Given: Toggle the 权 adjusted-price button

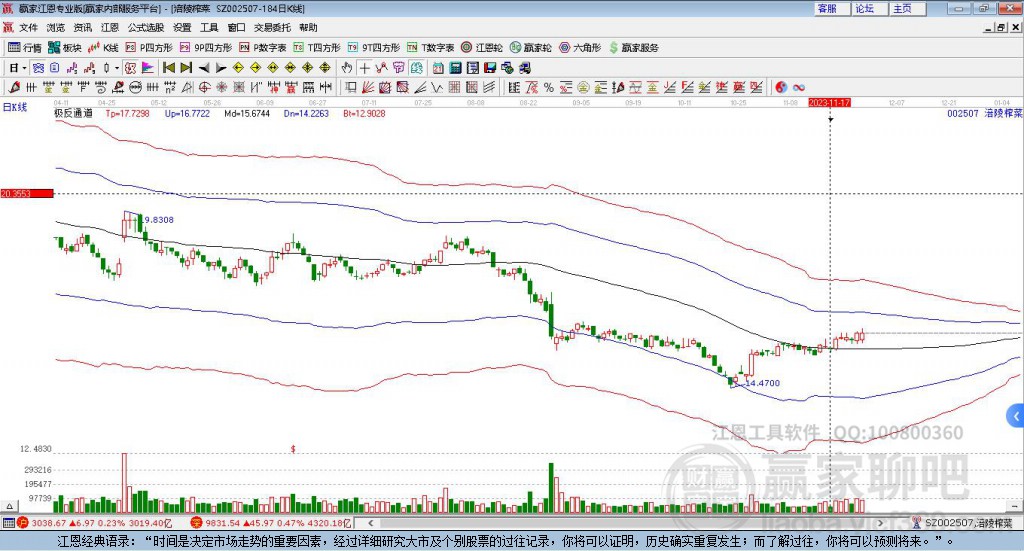Looking at the screenshot, I should [x=131, y=68].
